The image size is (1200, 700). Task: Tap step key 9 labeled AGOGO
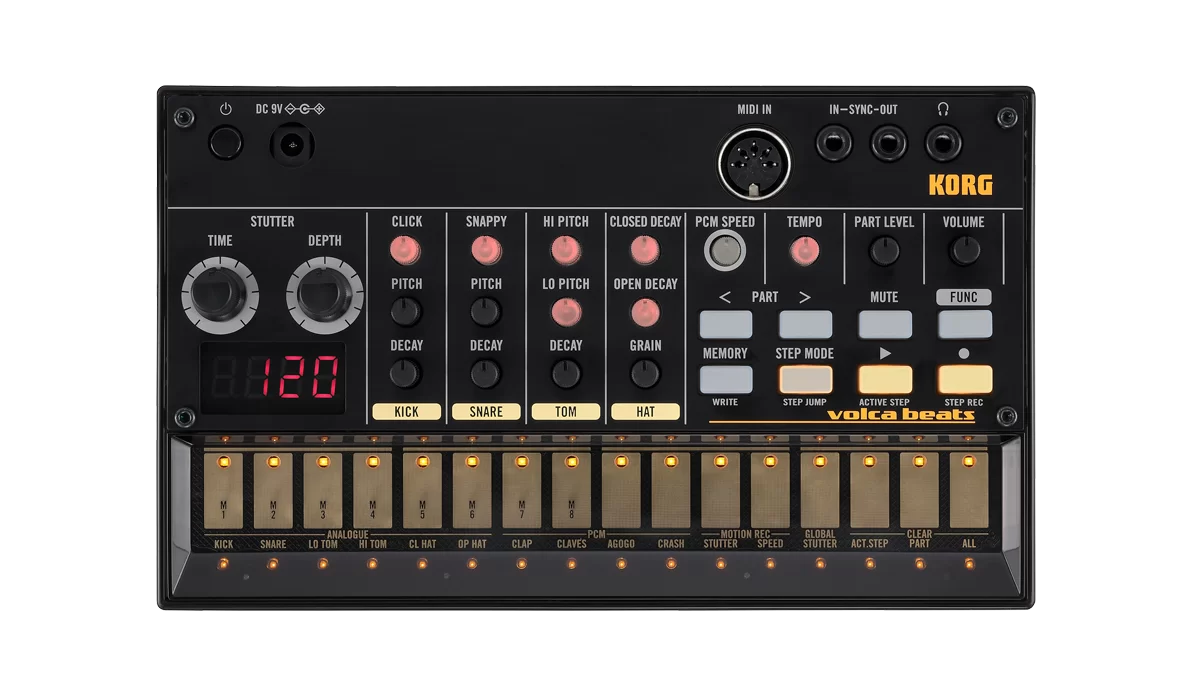click(x=621, y=490)
